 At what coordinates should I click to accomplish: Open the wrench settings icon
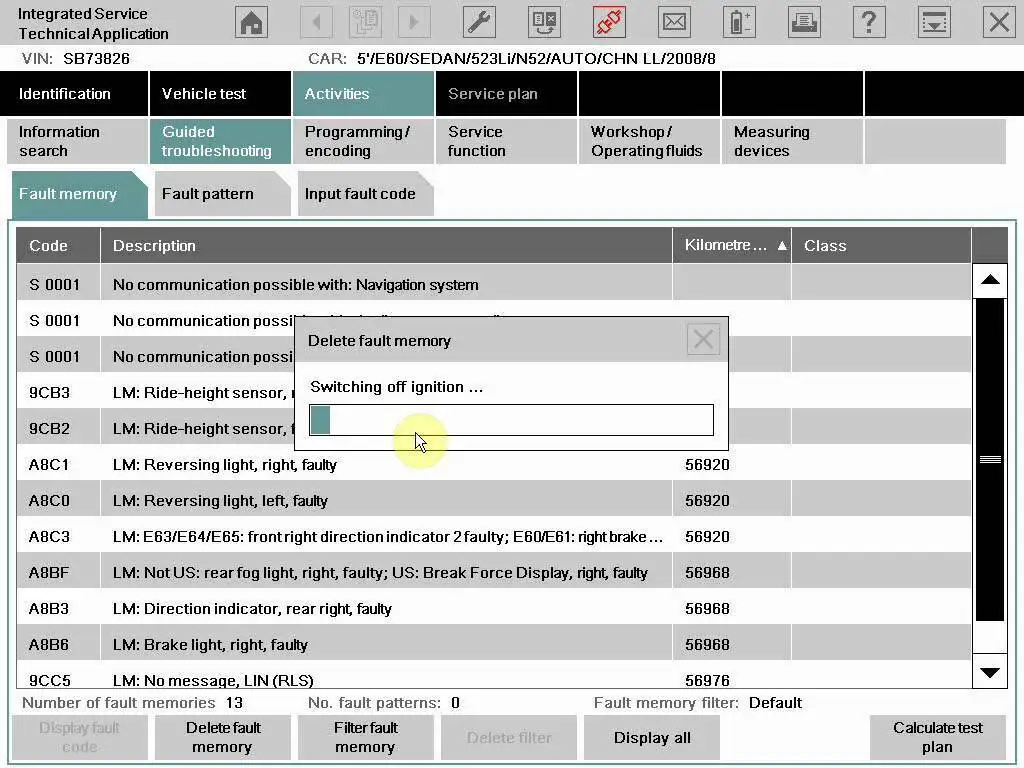point(480,23)
